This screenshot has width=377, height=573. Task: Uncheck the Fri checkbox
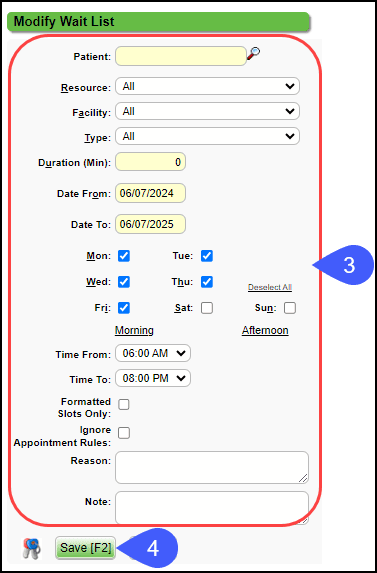click(x=124, y=308)
